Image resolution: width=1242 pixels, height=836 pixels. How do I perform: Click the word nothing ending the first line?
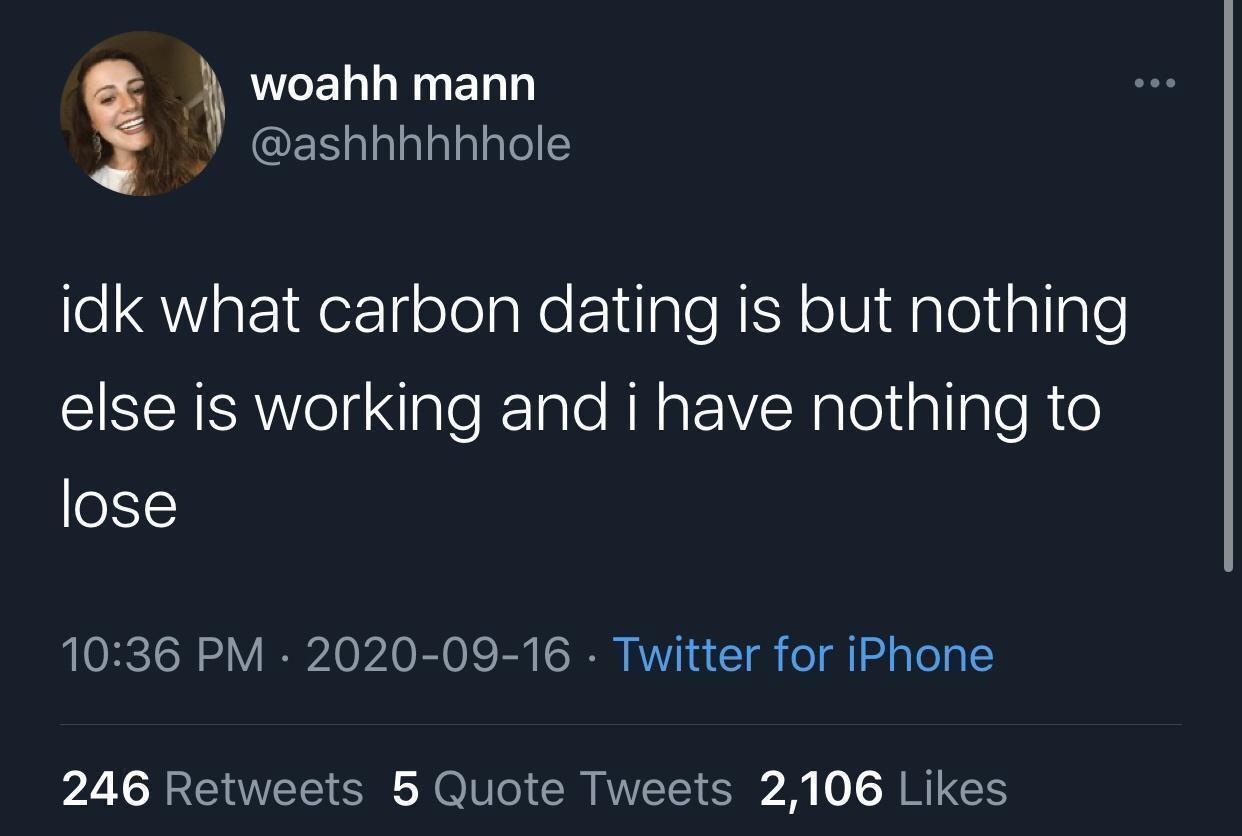tap(1018, 311)
